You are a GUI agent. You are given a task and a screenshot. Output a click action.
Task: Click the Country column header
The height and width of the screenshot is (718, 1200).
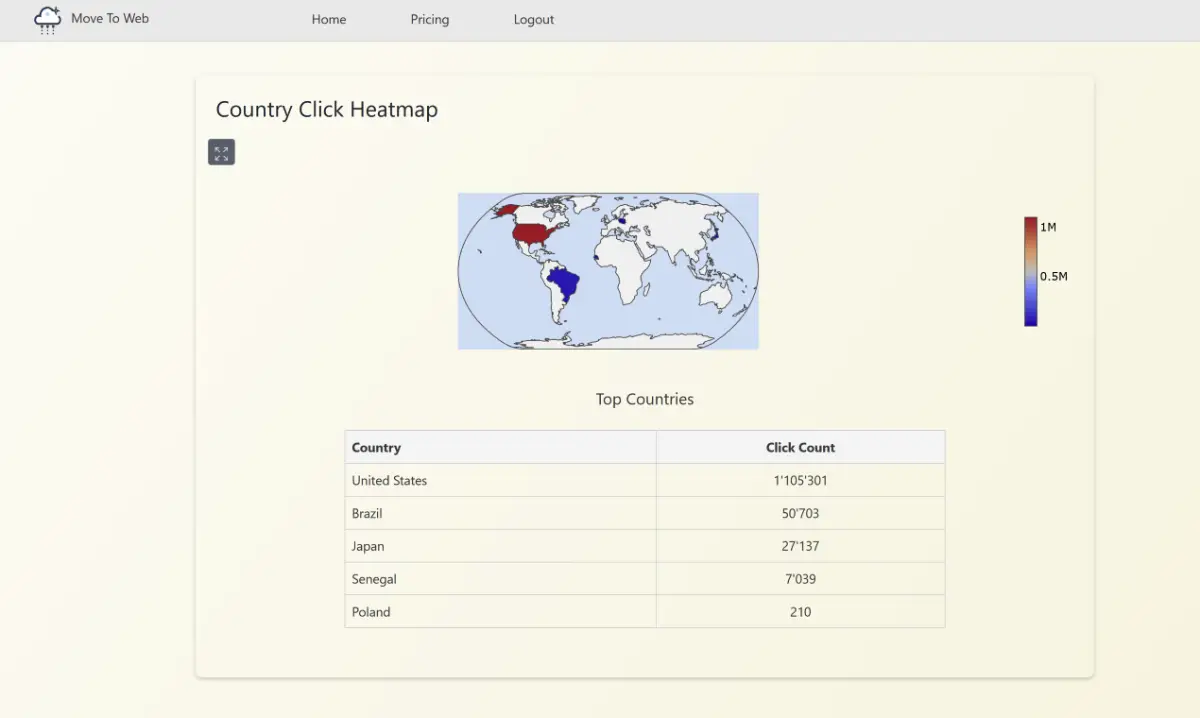376,447
